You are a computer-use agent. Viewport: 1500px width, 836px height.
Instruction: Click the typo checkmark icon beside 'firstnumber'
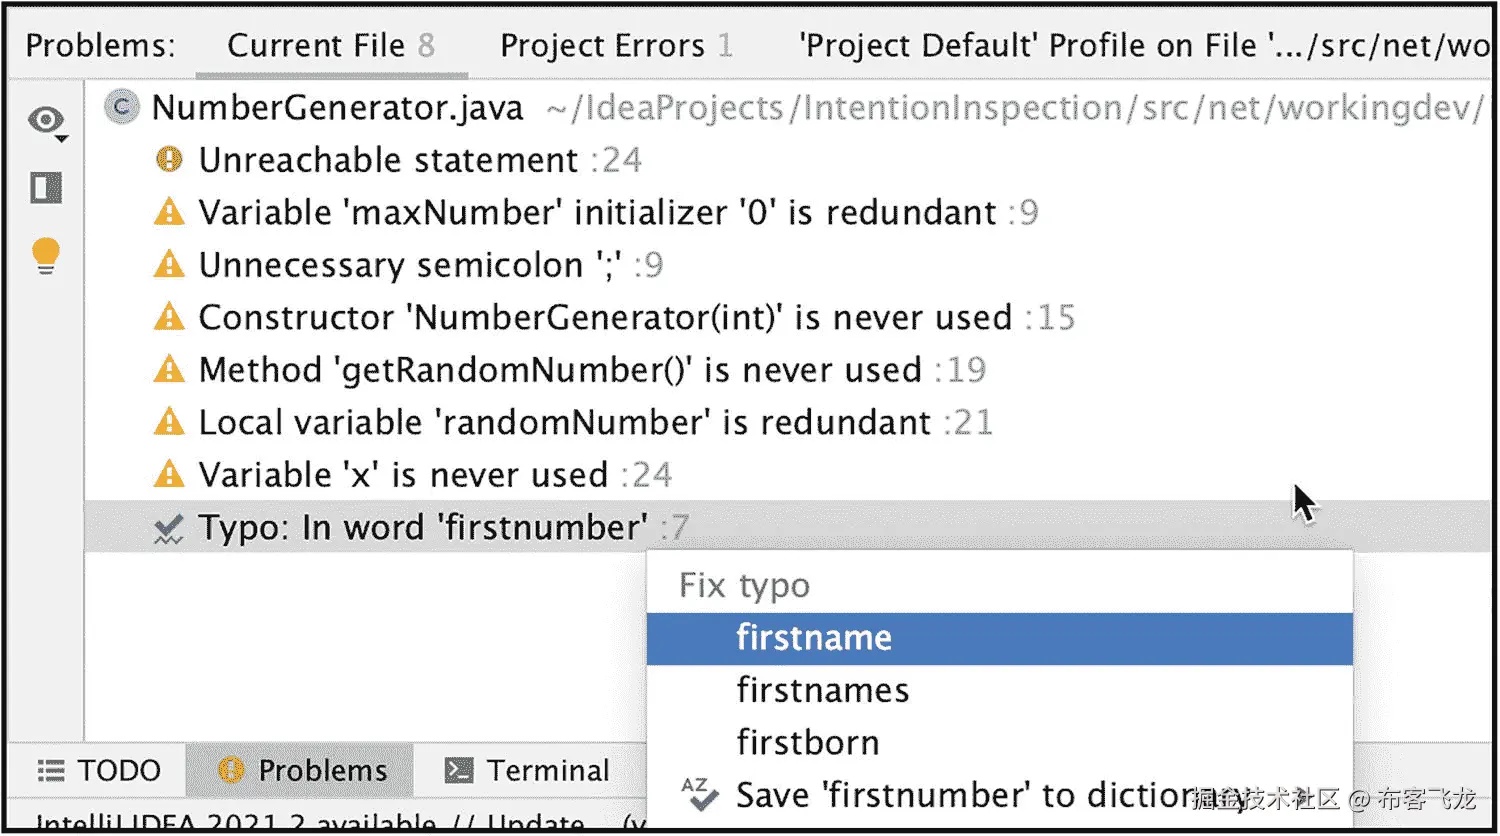point(169,528)
